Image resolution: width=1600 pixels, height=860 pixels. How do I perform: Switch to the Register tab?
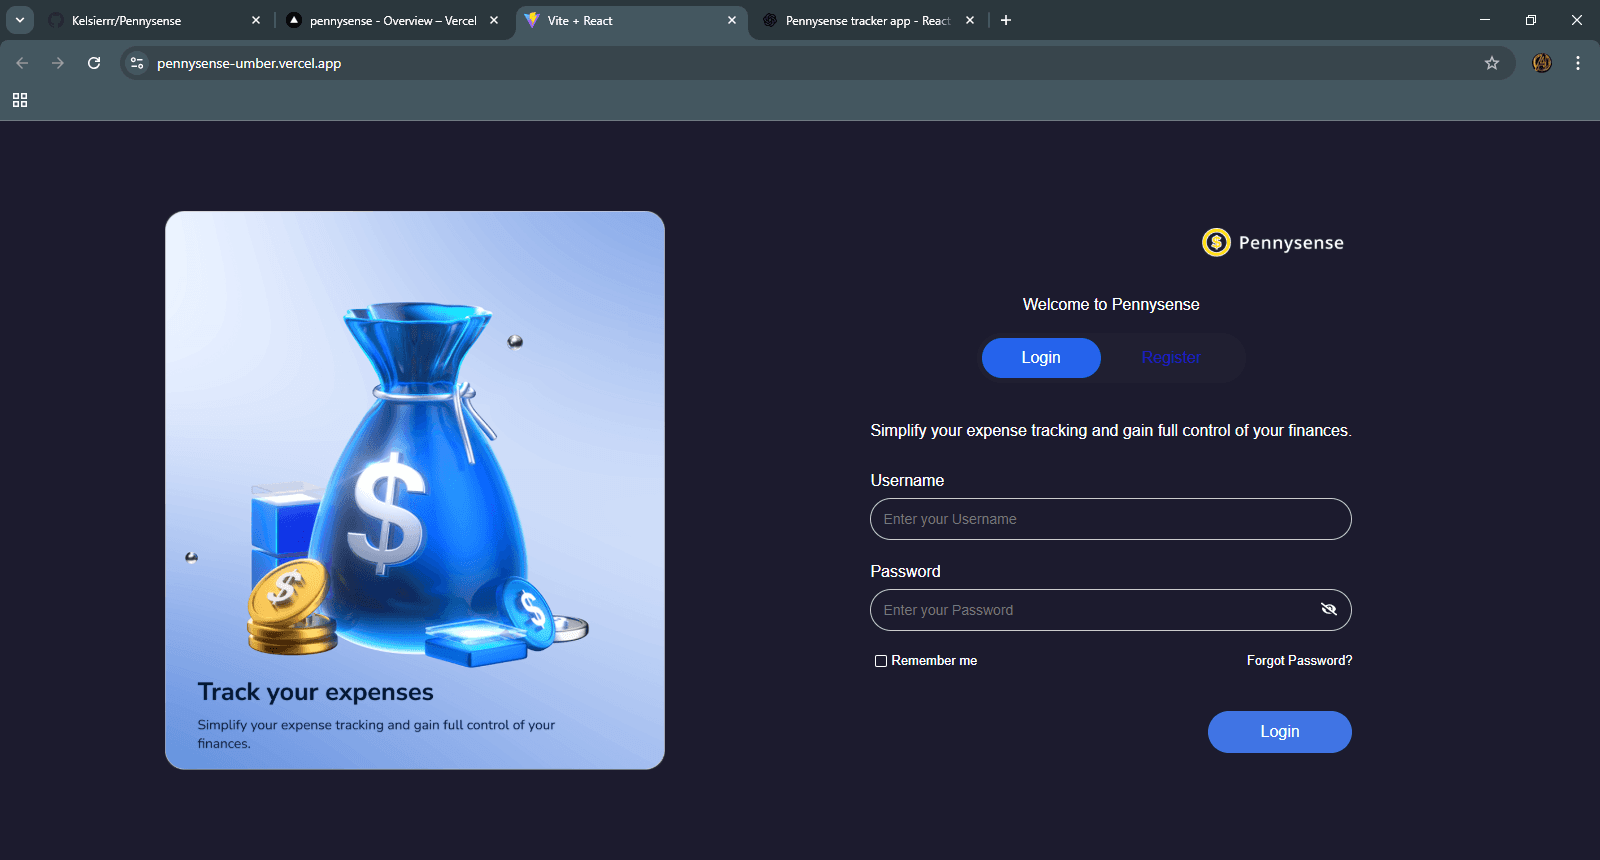pos(1170,358)
